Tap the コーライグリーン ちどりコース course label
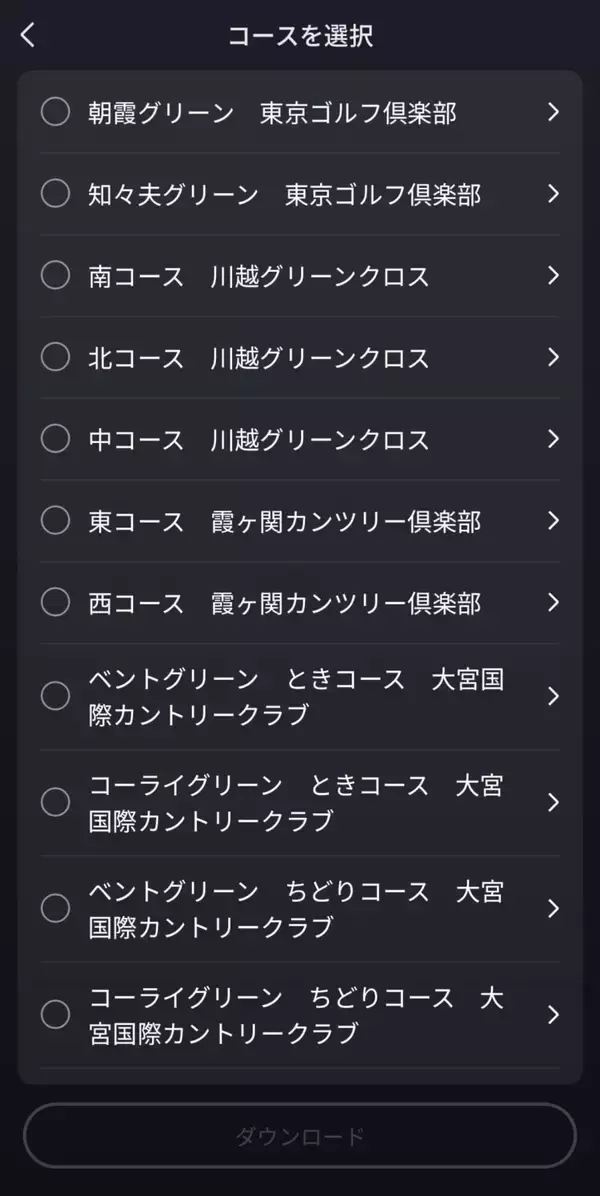The image size is (600, 1196). 295,1015
